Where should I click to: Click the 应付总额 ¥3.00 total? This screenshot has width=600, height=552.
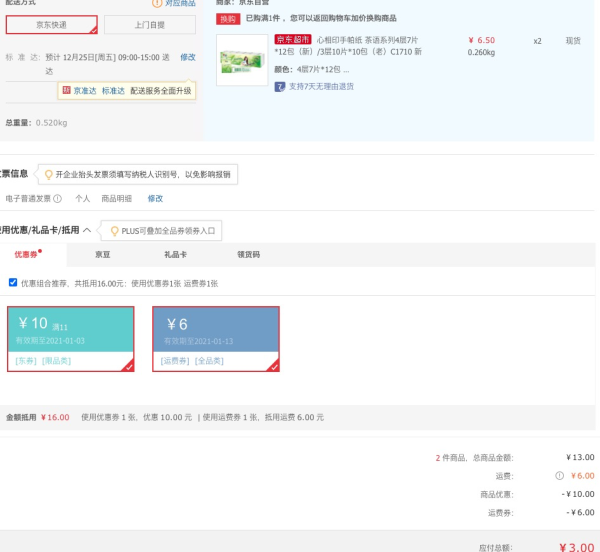[x=577, y=547]
